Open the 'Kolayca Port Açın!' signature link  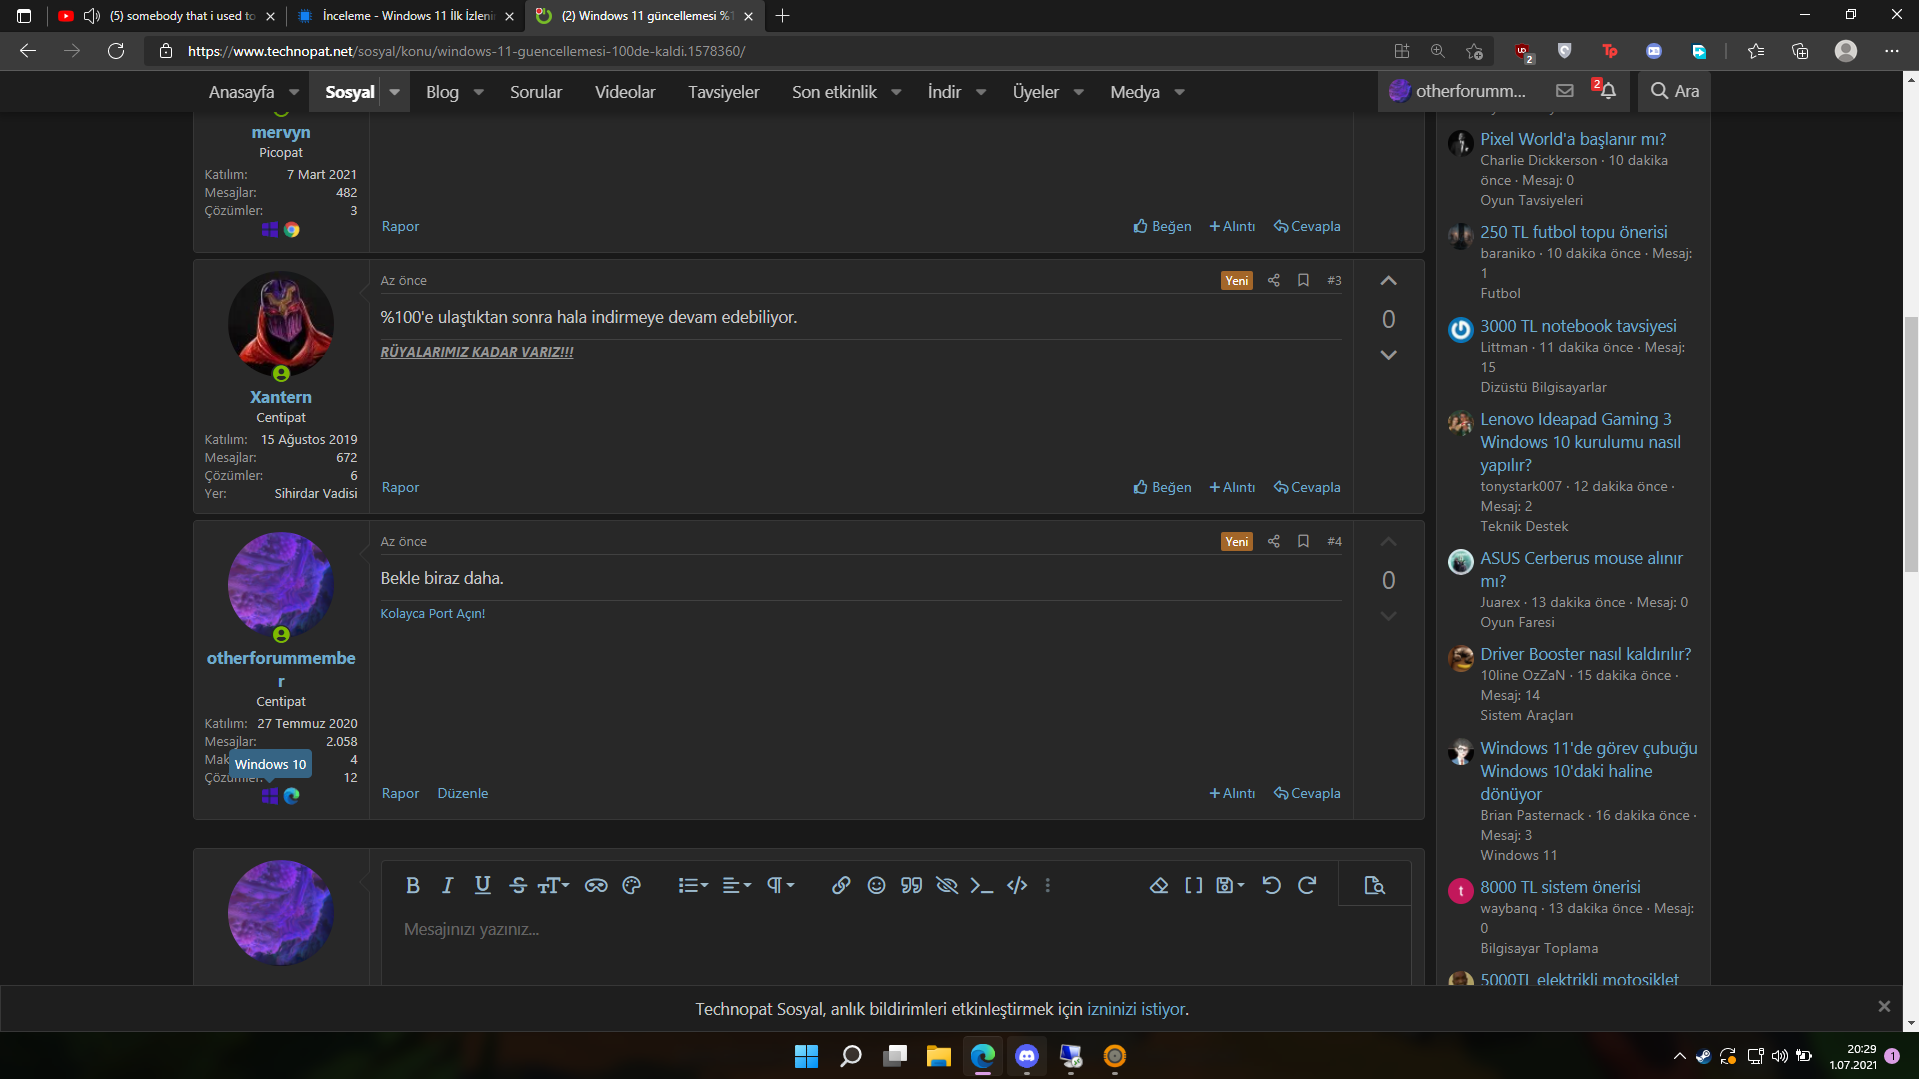(x=432, y=613)
